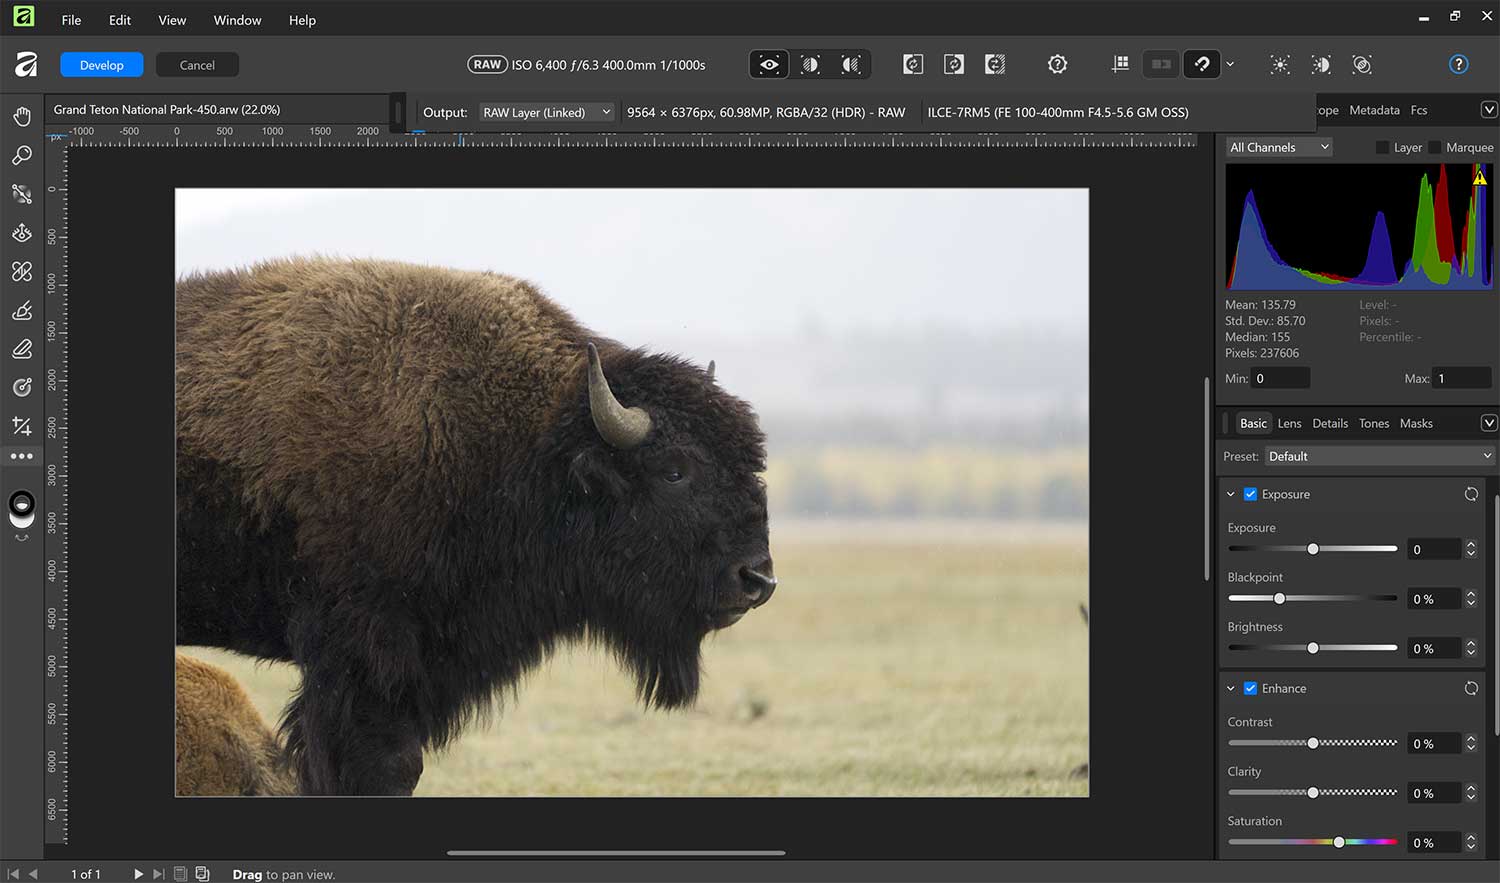Viewport: 1500px width, 883px height.
Task: Open the Output RAW Layer (Linked) dropdown
Action: (x=546, y=112)
